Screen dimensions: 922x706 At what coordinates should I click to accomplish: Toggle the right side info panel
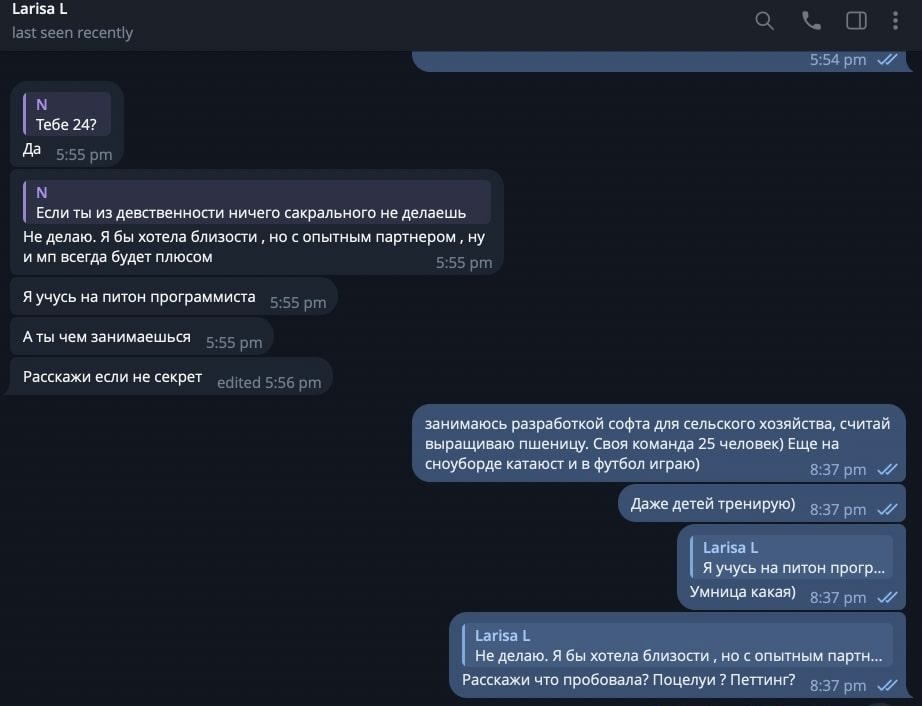(x=856, y=21)
